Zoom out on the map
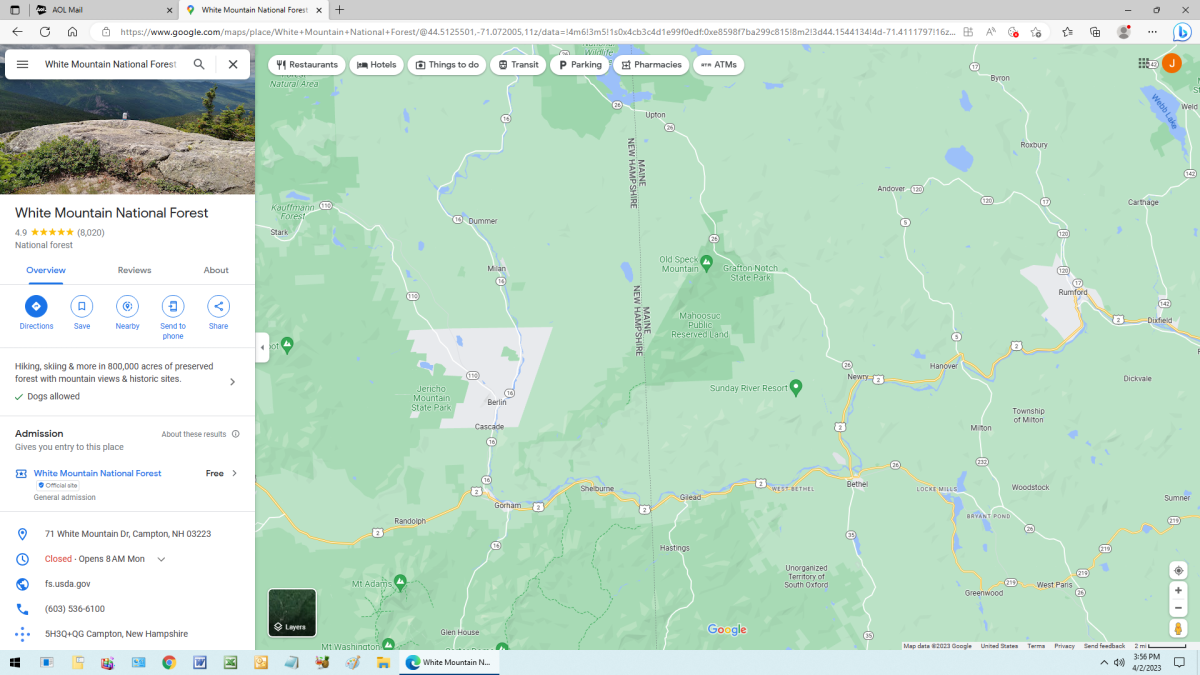The height and width of the screenshot is (675, 1200). [x=1179, y=608]
